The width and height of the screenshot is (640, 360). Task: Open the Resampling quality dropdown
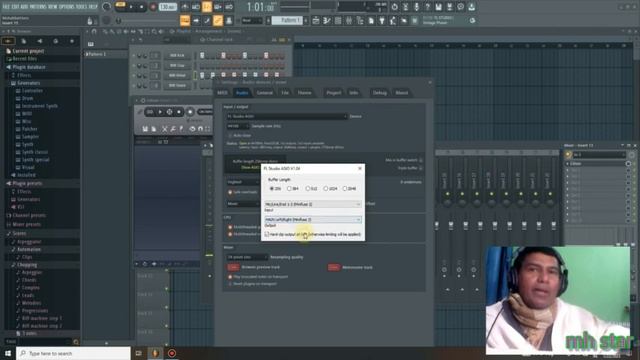pyautogui.click(x=247, y=257)
